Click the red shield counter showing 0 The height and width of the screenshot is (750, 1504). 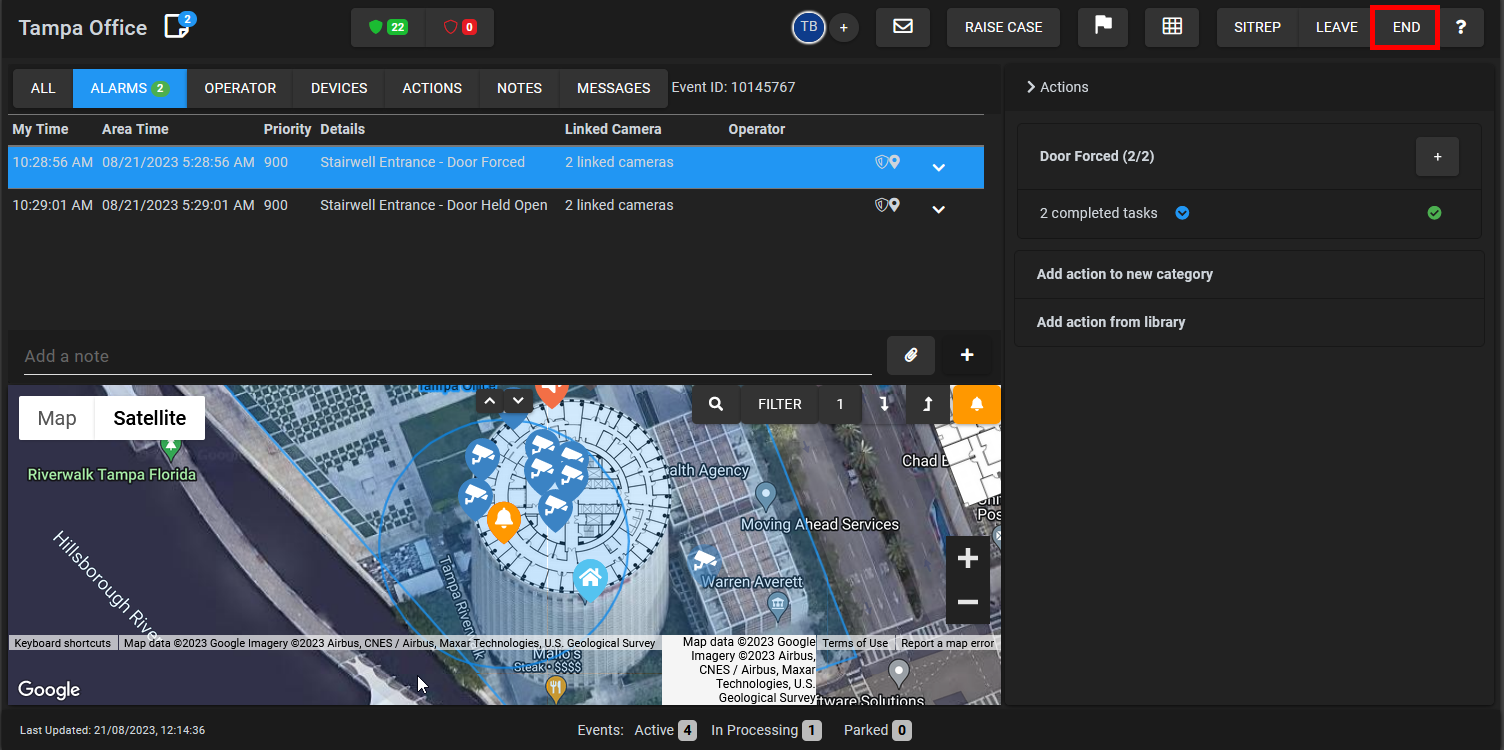[x=459, y=27]
